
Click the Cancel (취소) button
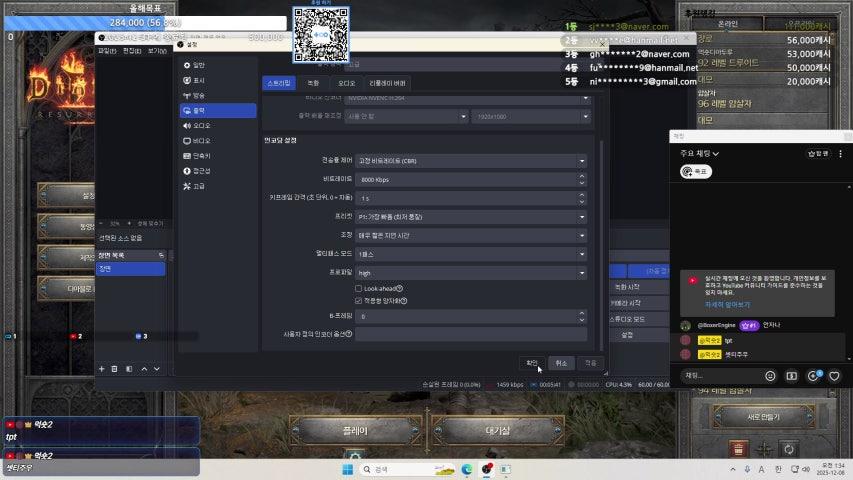tap(561, 363)
